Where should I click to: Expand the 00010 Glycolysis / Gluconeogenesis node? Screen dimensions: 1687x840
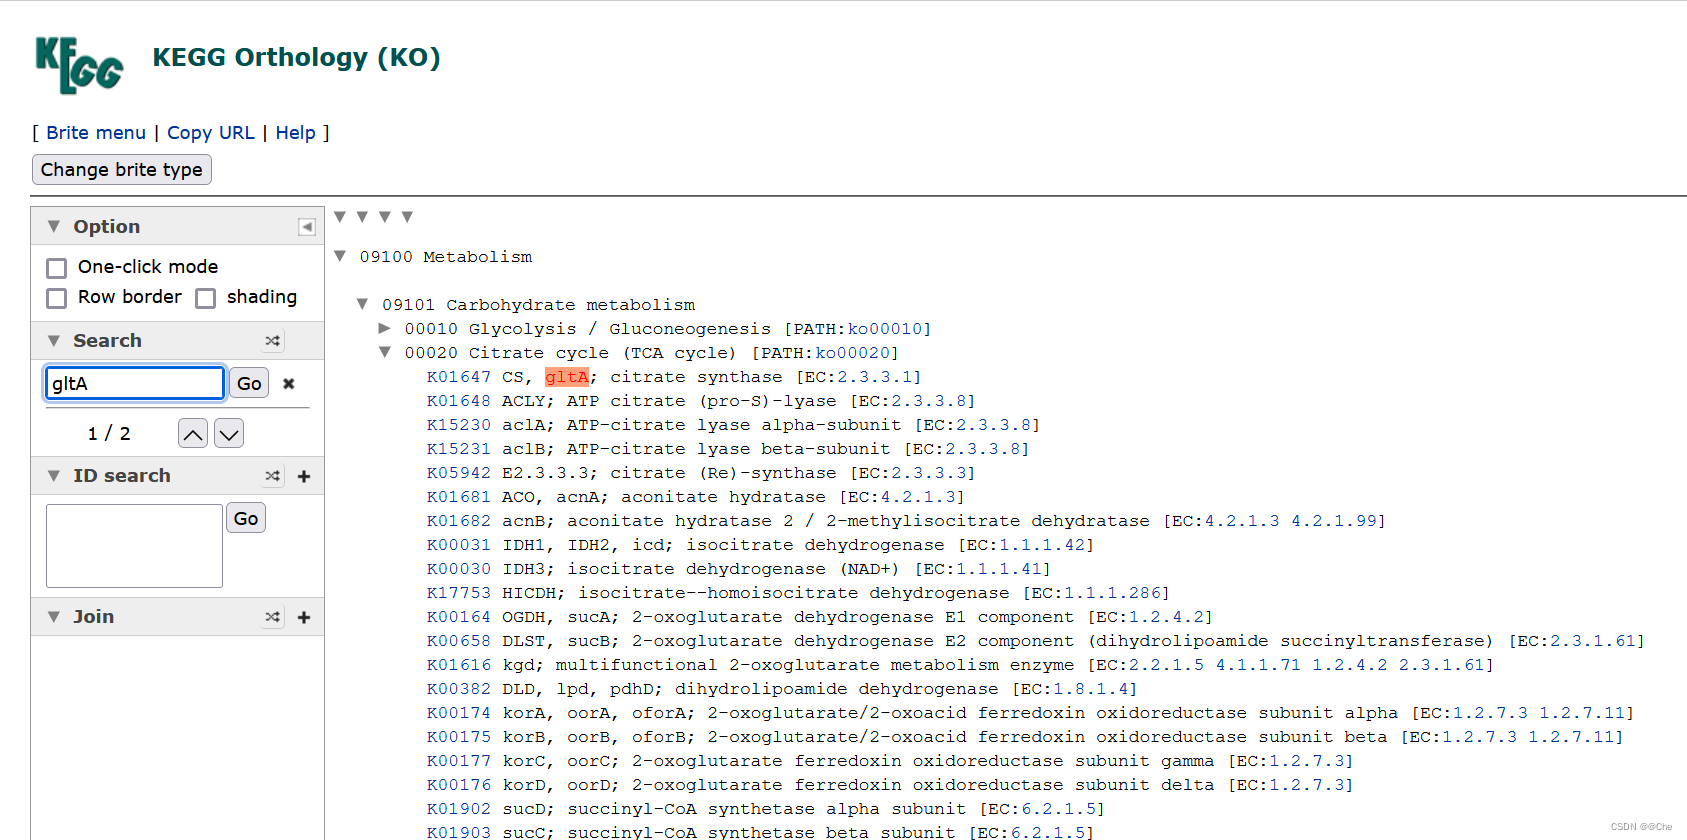click(385, 328)
